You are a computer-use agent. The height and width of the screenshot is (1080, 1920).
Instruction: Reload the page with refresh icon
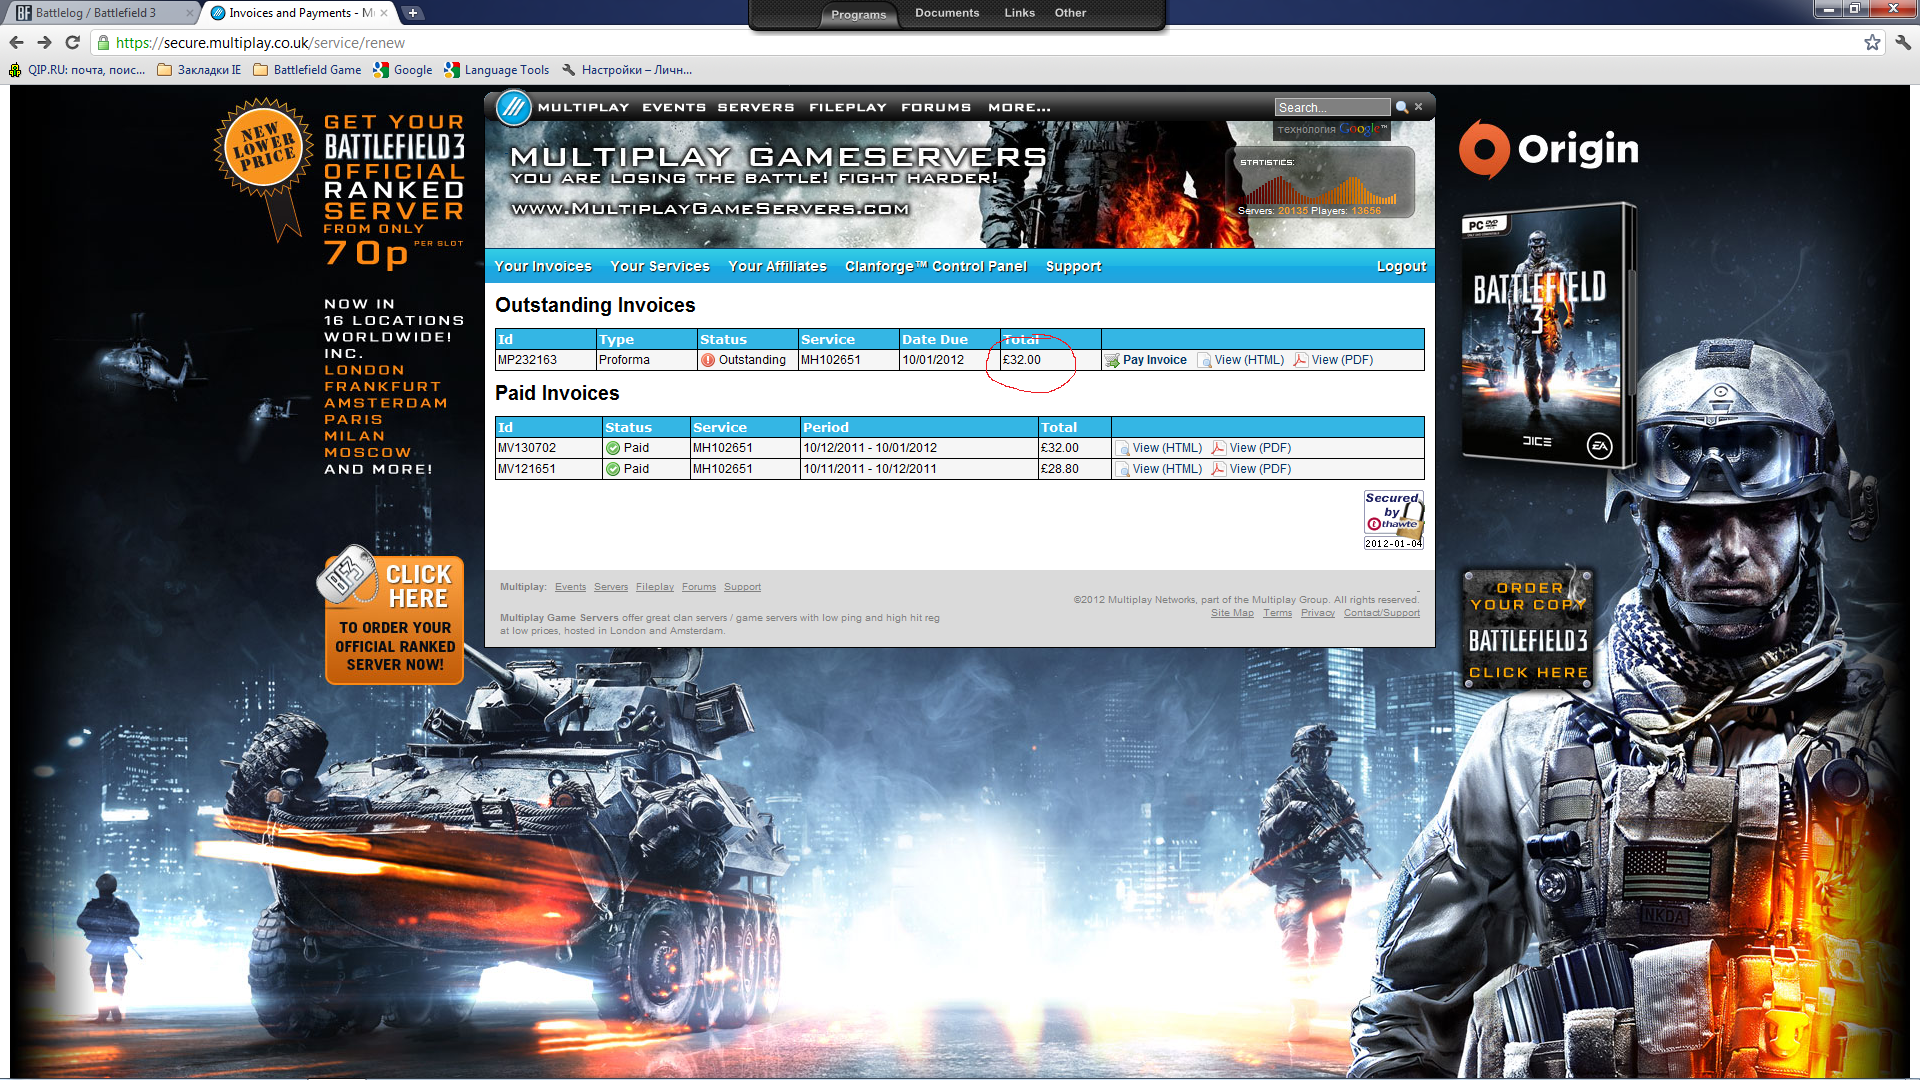[x=72, y=42]
